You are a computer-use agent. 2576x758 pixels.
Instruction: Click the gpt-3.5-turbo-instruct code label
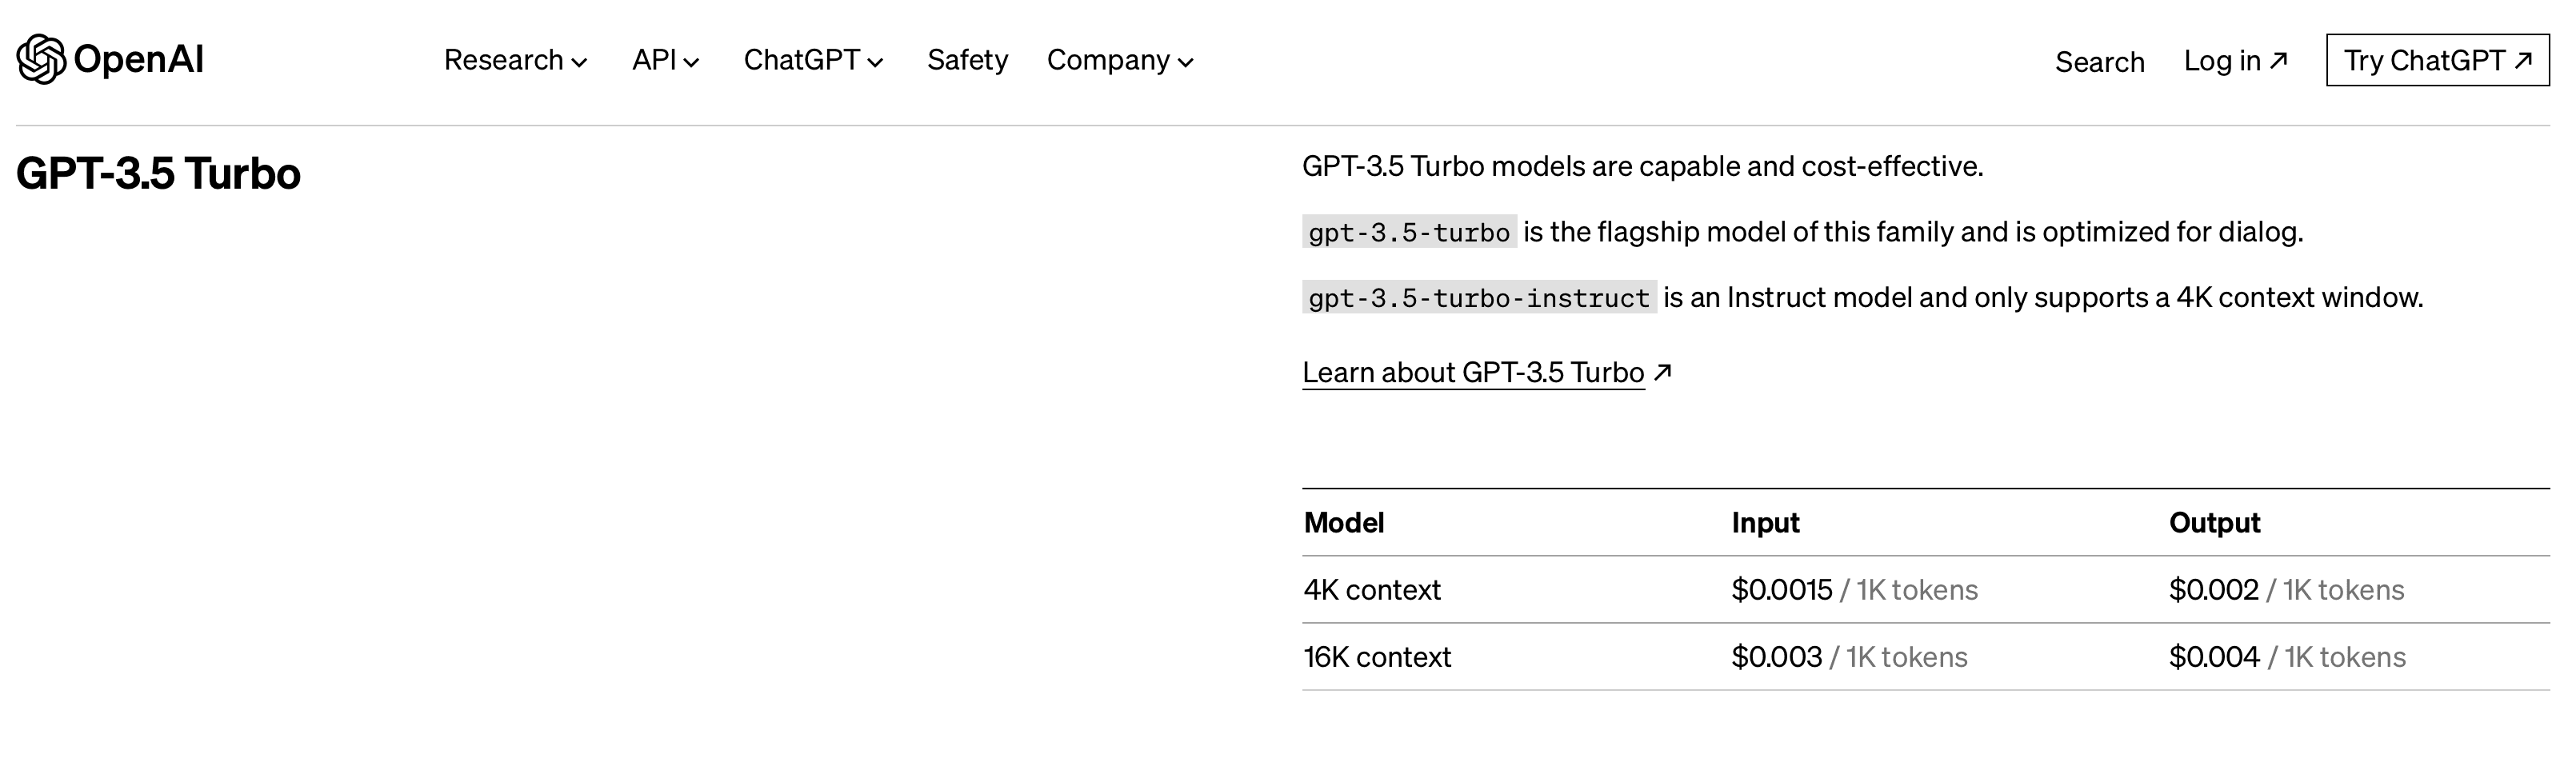point(1479,298)
